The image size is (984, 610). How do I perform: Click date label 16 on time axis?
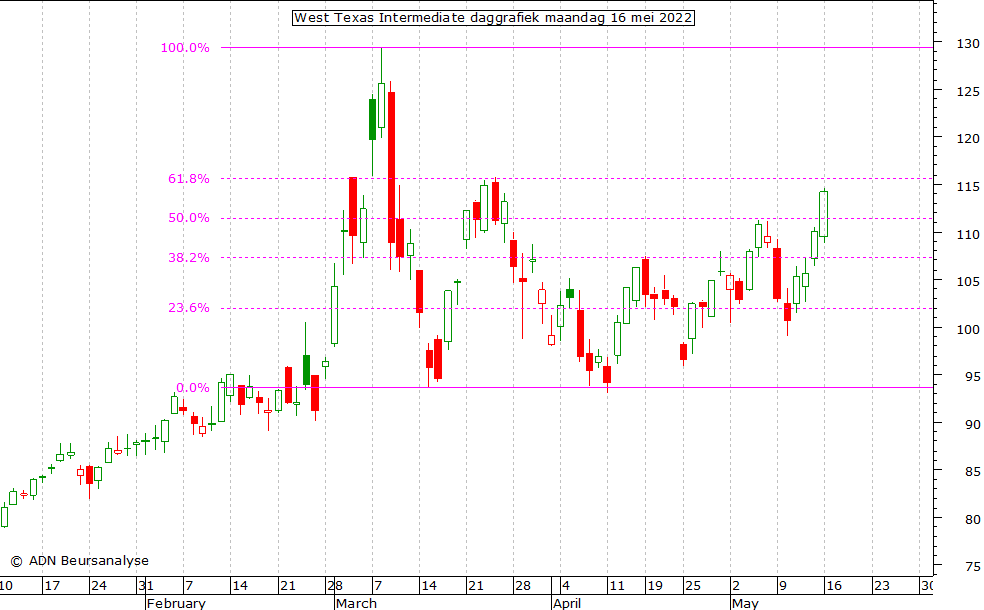tap(834, 586)
